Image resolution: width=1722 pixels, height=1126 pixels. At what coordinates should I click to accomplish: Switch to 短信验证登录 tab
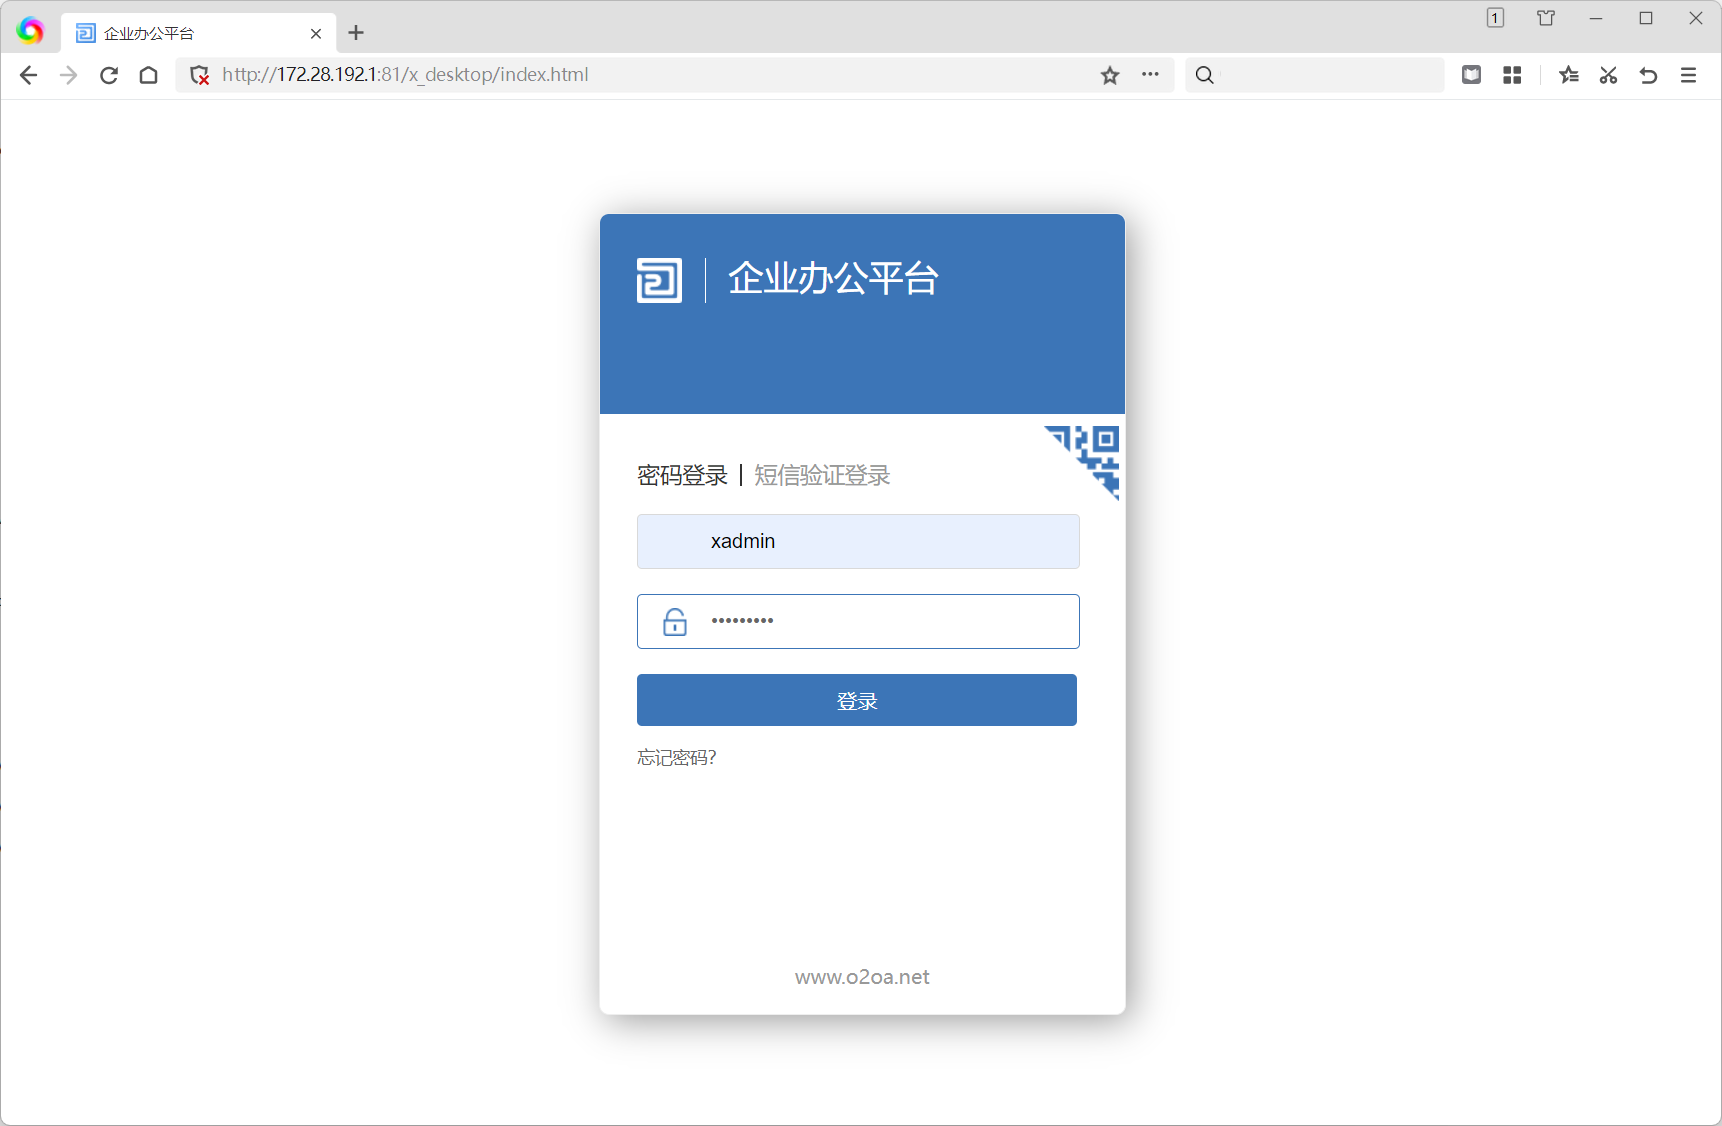click(821, 476)
